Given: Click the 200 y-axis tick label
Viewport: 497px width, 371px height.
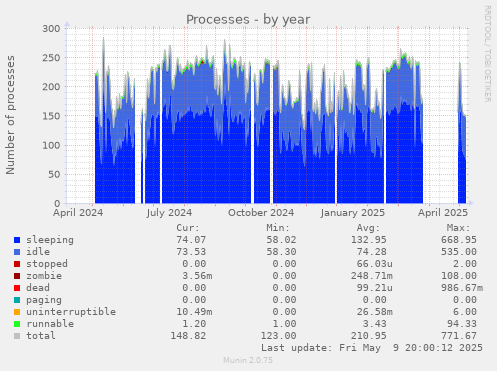Looking at the screenshot, I should [x=51, y=87].
